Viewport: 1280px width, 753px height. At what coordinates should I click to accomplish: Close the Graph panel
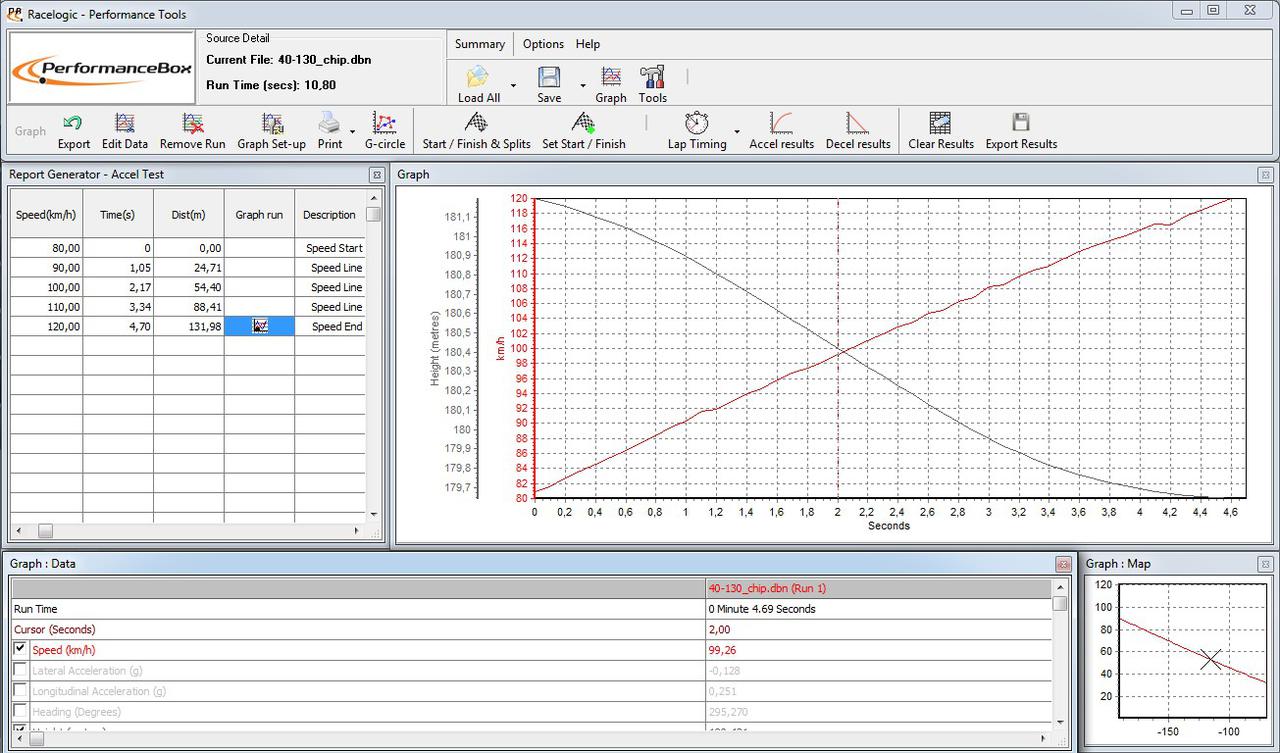[x=1265, y=175]
